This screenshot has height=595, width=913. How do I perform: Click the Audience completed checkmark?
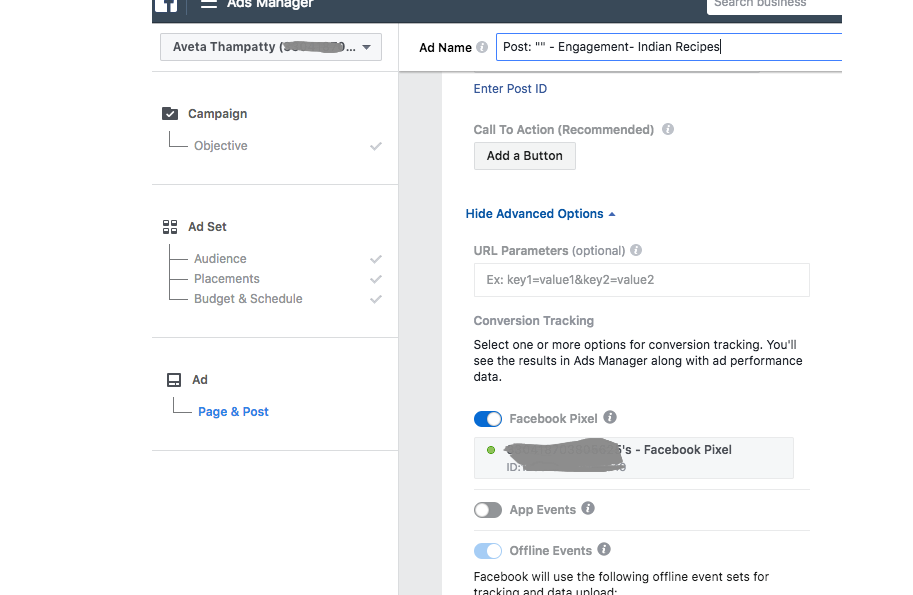coord(376,258)
